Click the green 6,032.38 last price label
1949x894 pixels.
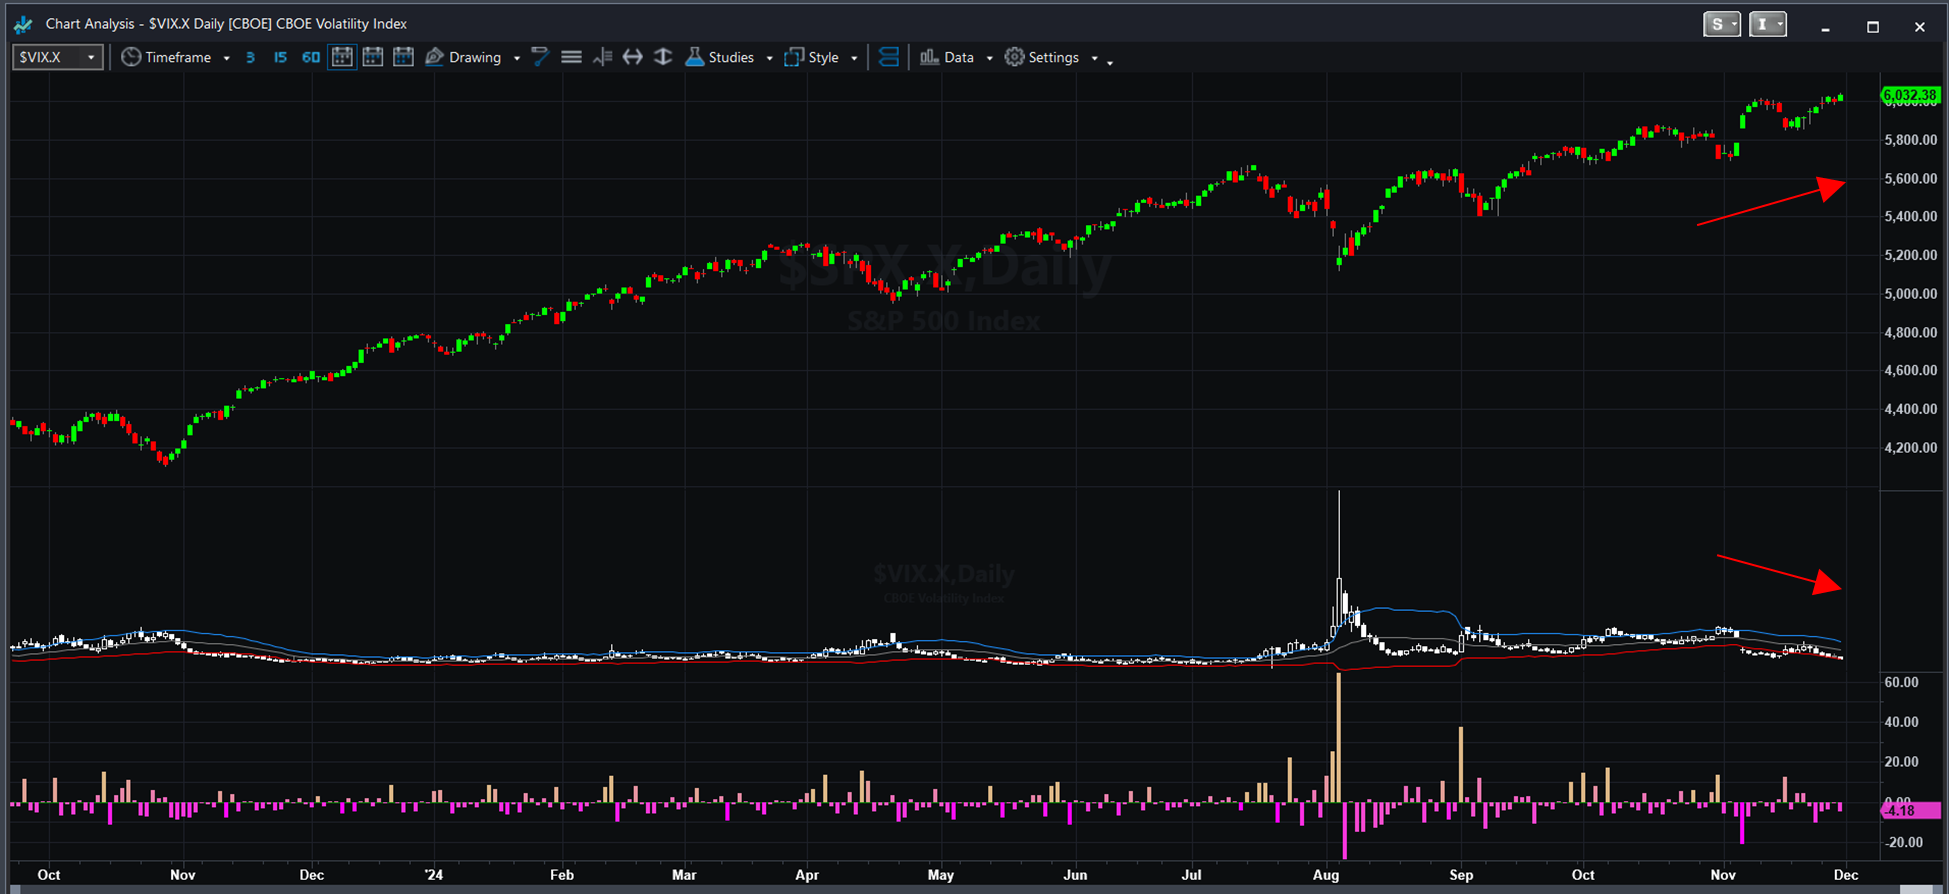[x=1910, y=95]
